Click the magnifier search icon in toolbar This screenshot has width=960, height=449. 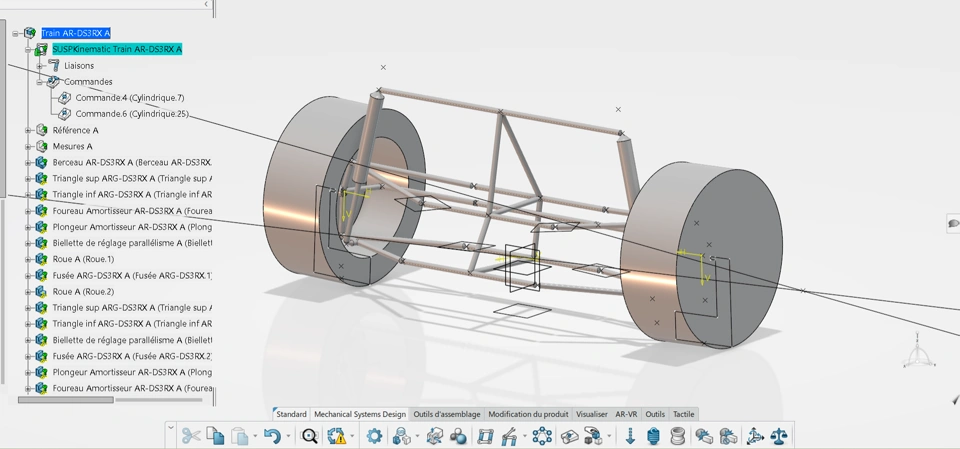[x=310, y=436]
